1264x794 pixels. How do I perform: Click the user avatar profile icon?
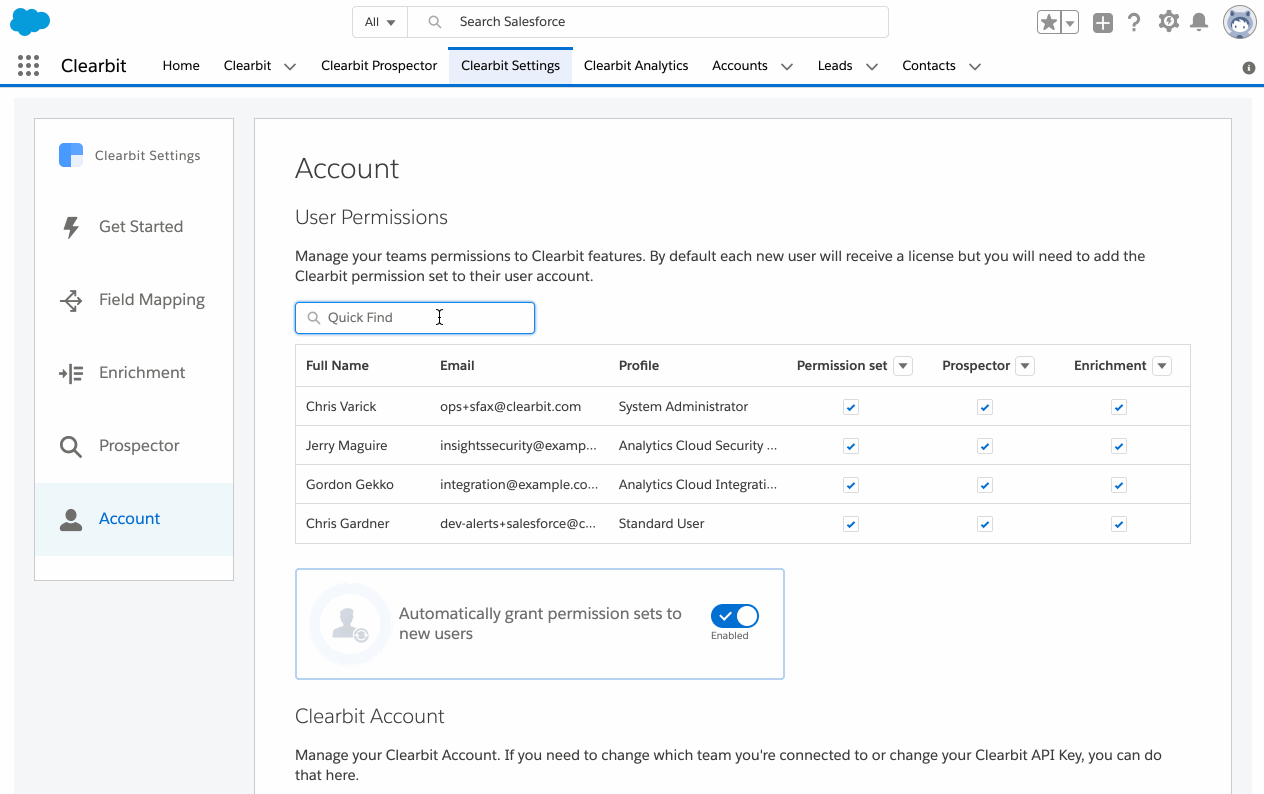click(1240, 22)
